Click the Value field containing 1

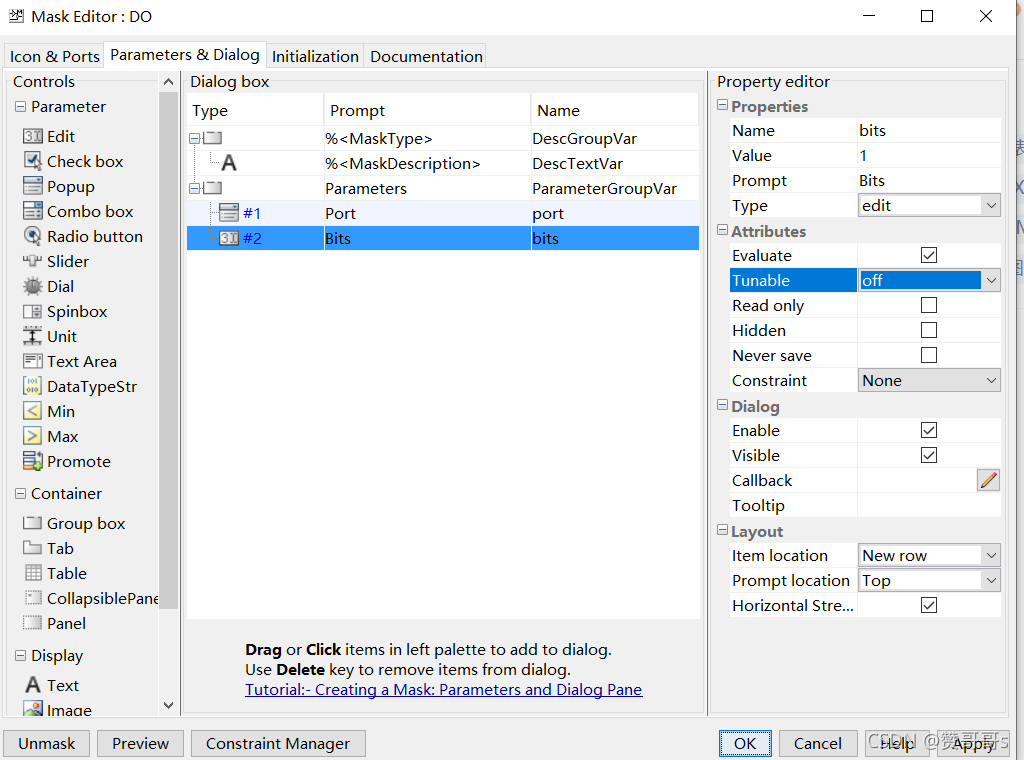coord(929,155)
